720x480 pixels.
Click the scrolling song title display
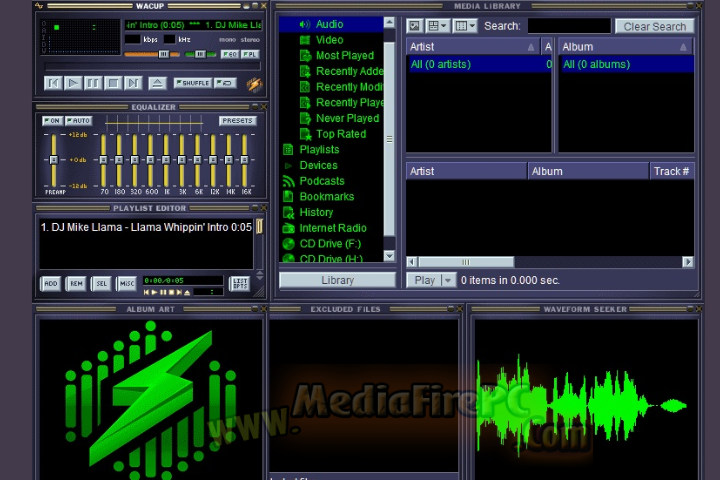tap(193, 25)
